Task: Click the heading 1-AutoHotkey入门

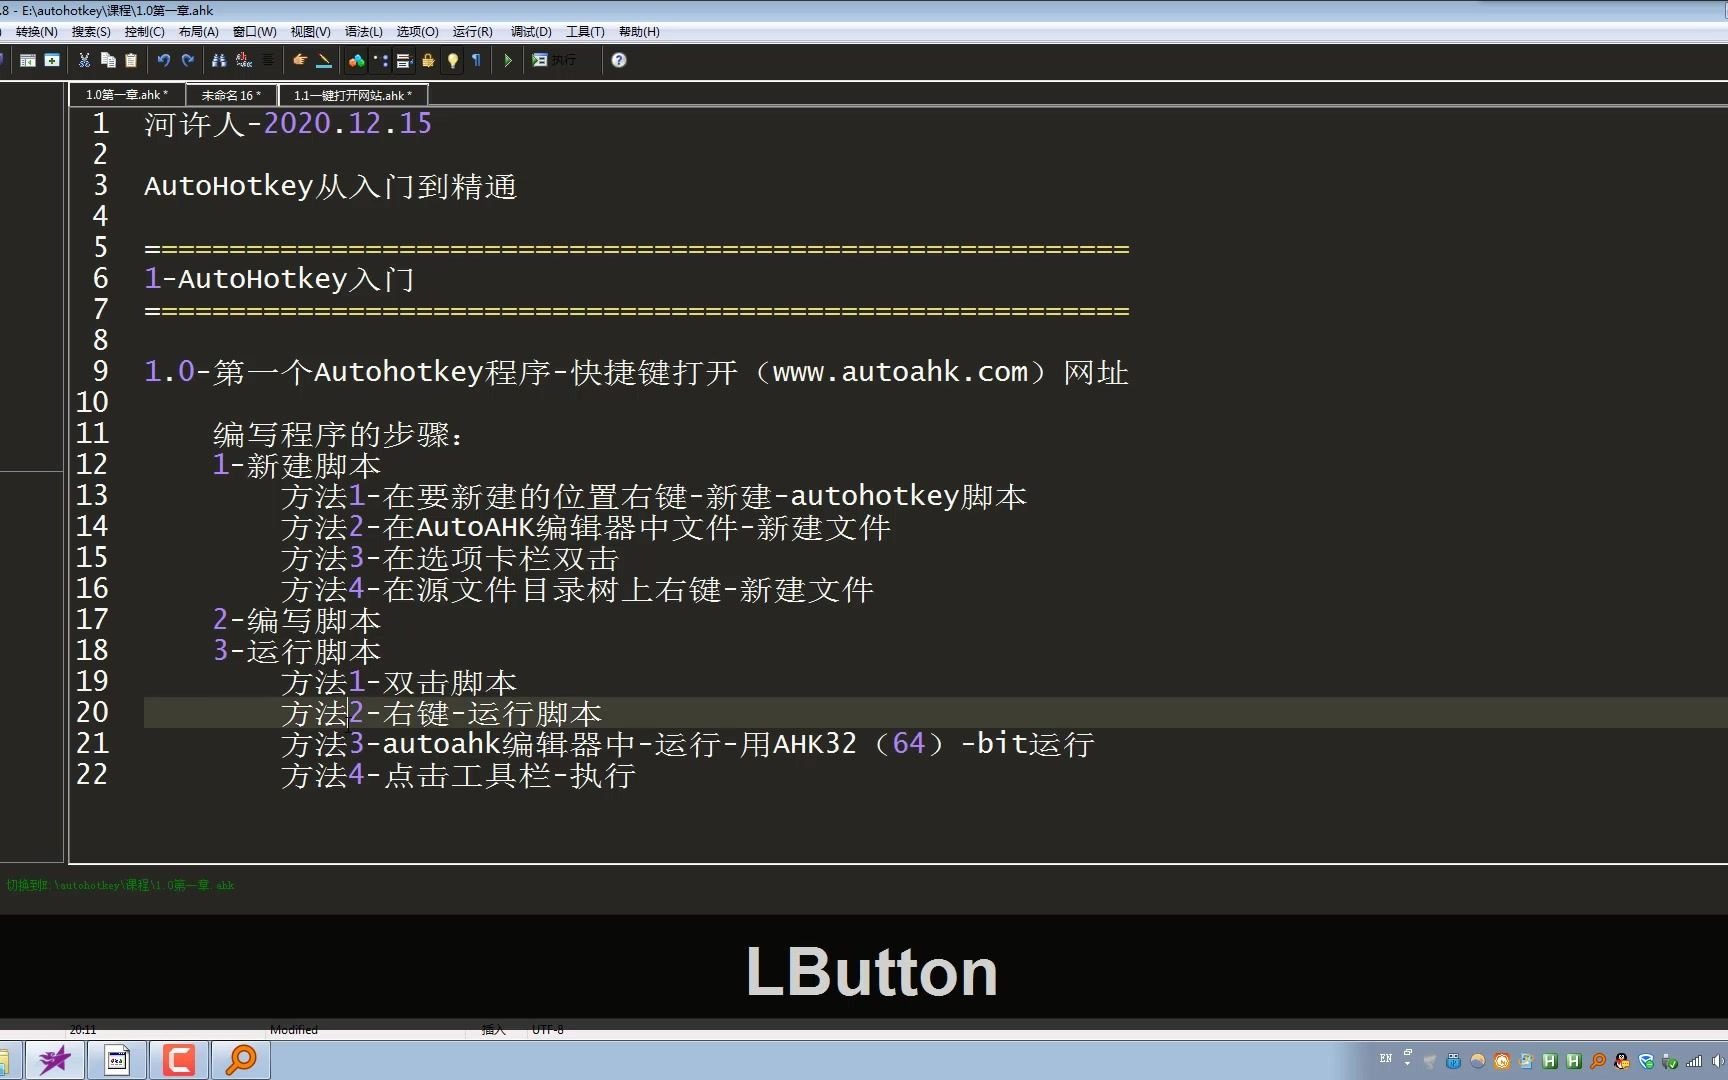Action: click(x=279, y=279)
